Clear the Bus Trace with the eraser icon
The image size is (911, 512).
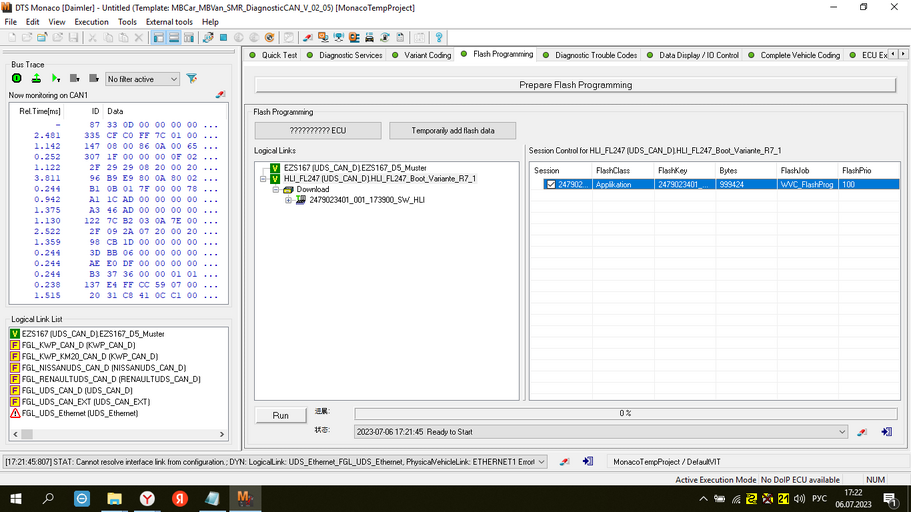[x=220, y=94]
